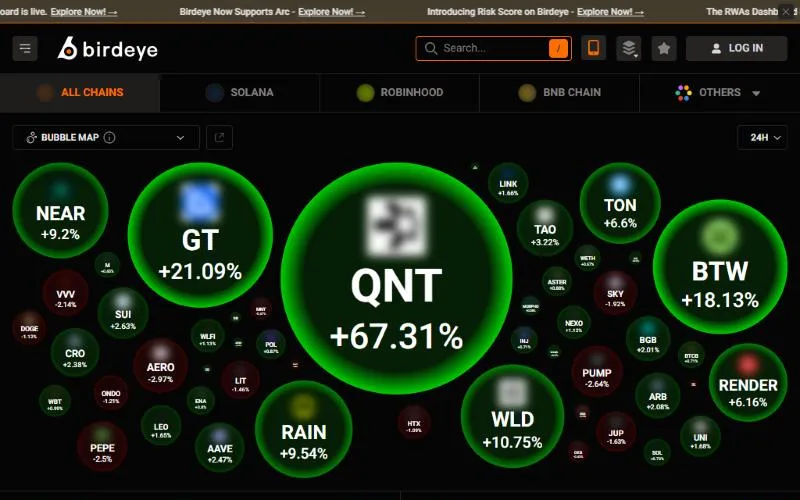
Task: Open favorites star icon
Action: [x=664, y=48]
